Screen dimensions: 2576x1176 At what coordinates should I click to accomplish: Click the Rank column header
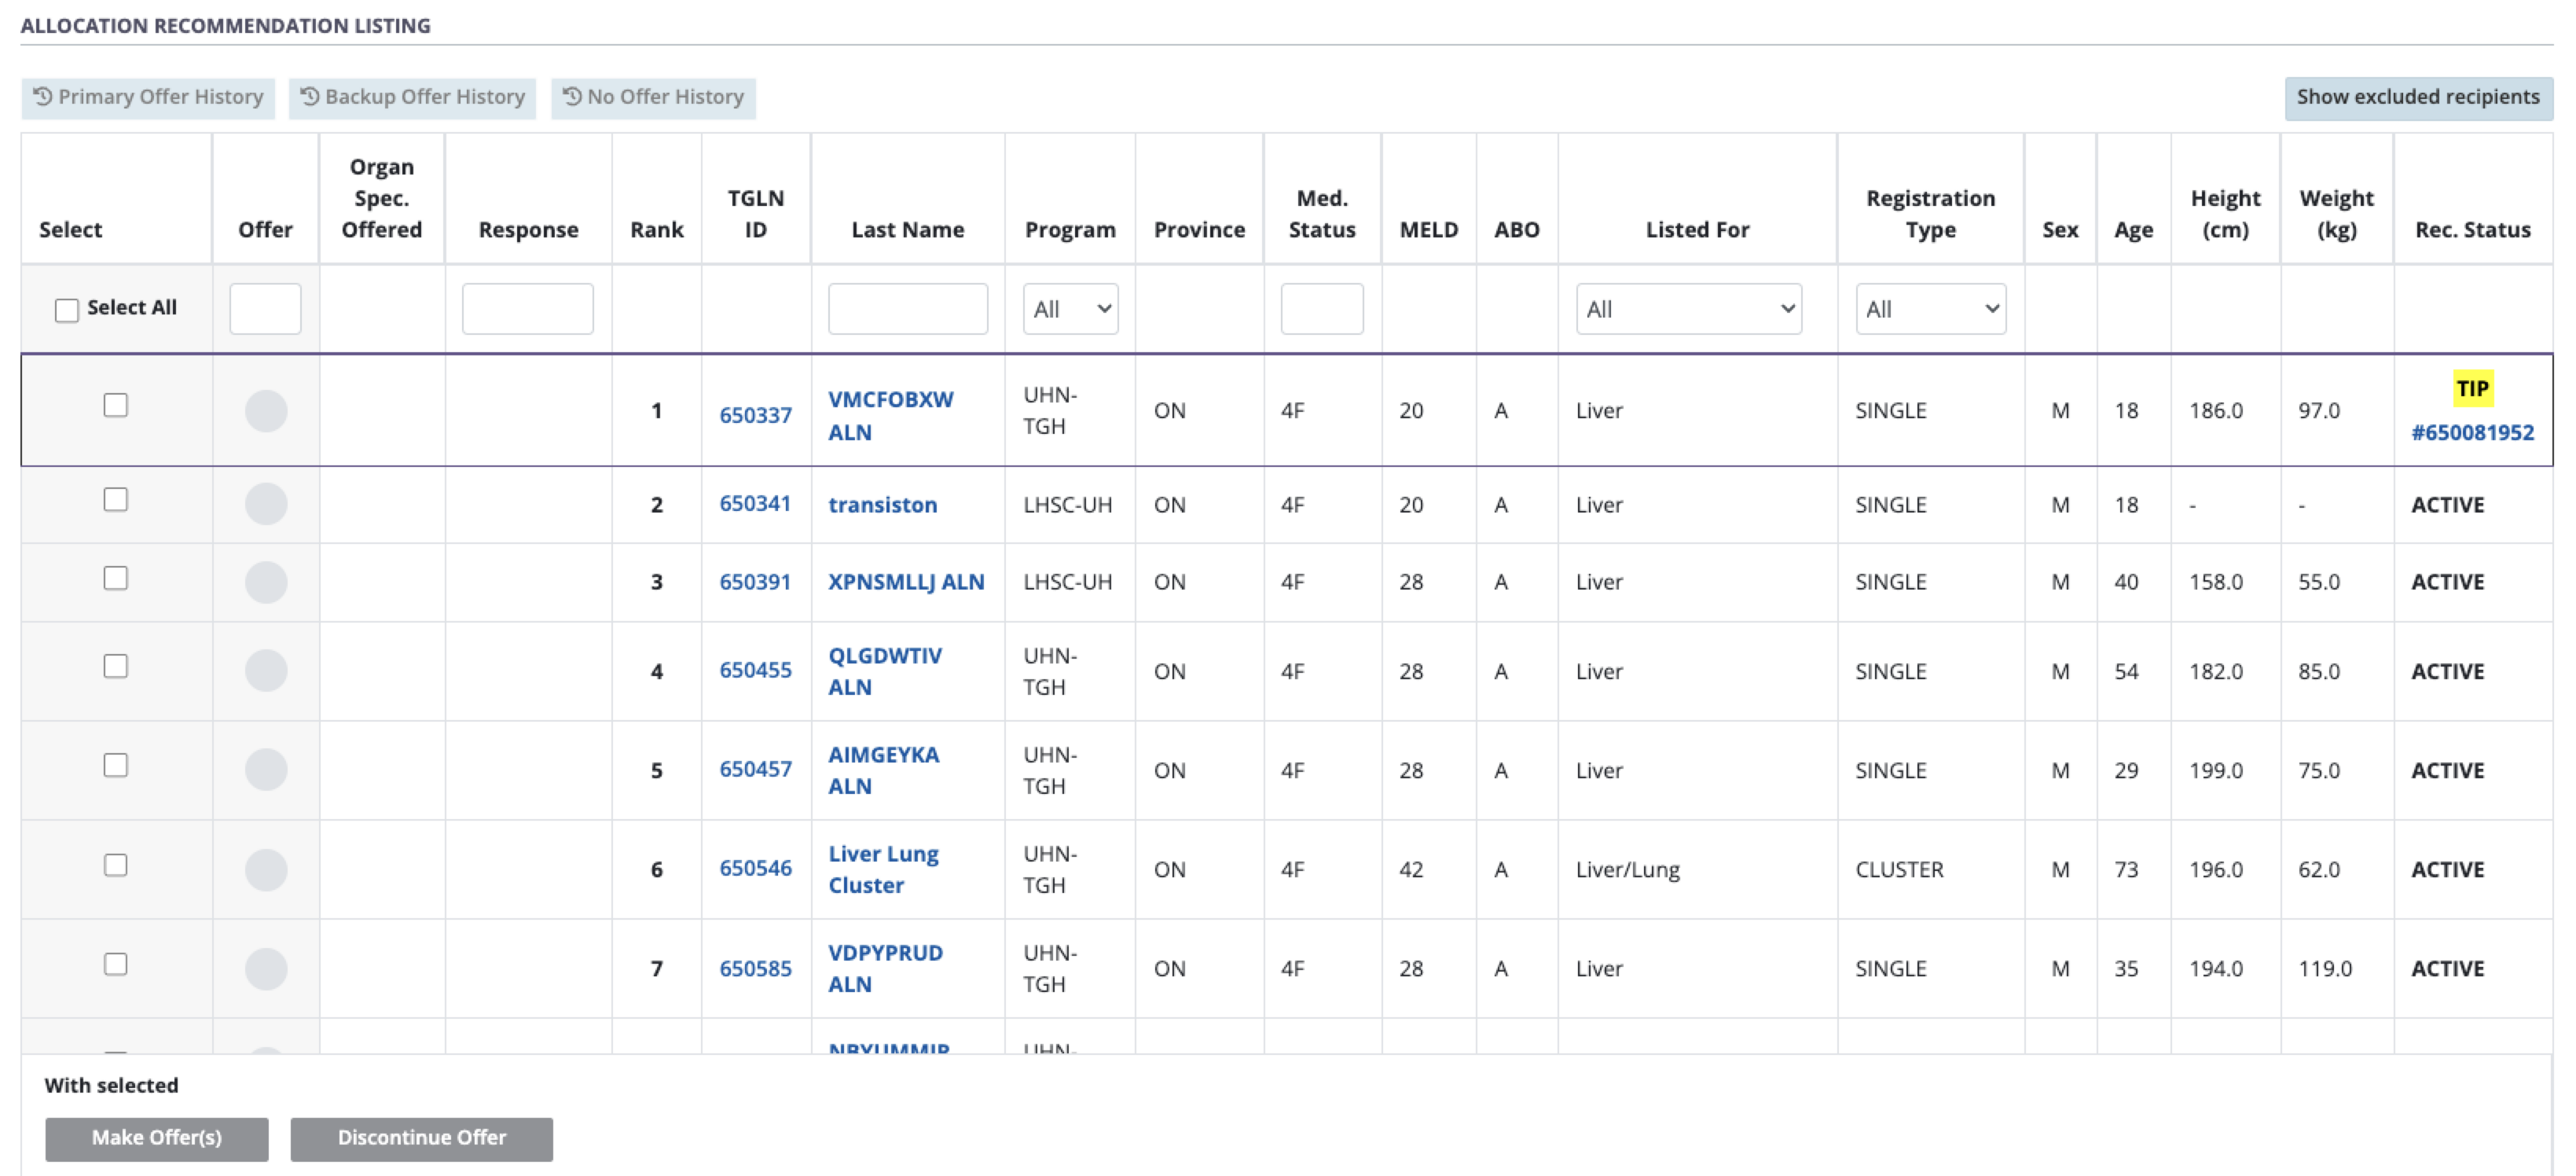[x=656, y=230]
